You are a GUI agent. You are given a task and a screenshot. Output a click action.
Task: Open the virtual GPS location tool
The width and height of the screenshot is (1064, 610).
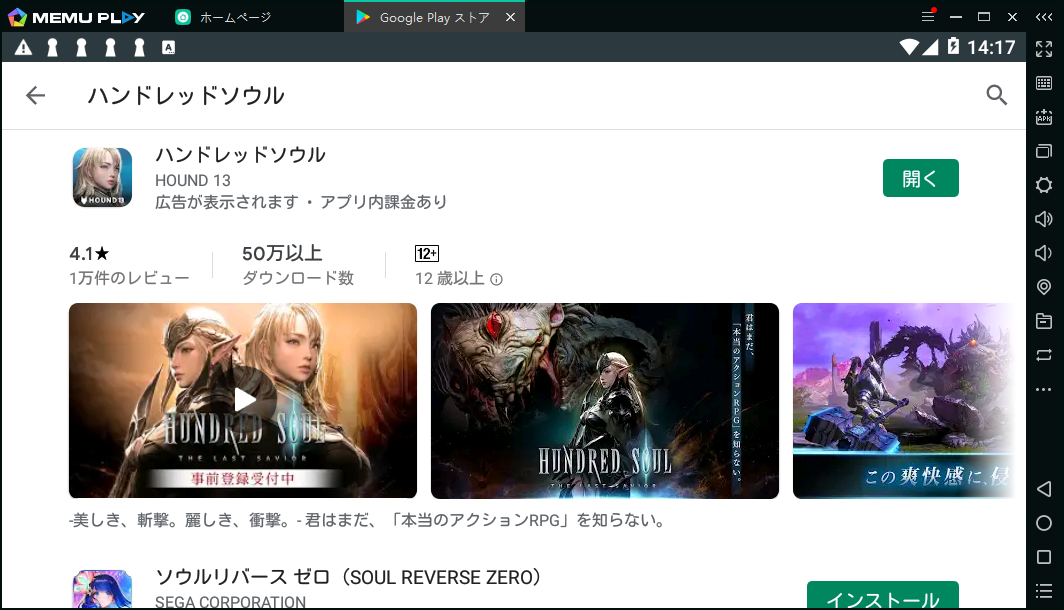tap(1044, 287)
